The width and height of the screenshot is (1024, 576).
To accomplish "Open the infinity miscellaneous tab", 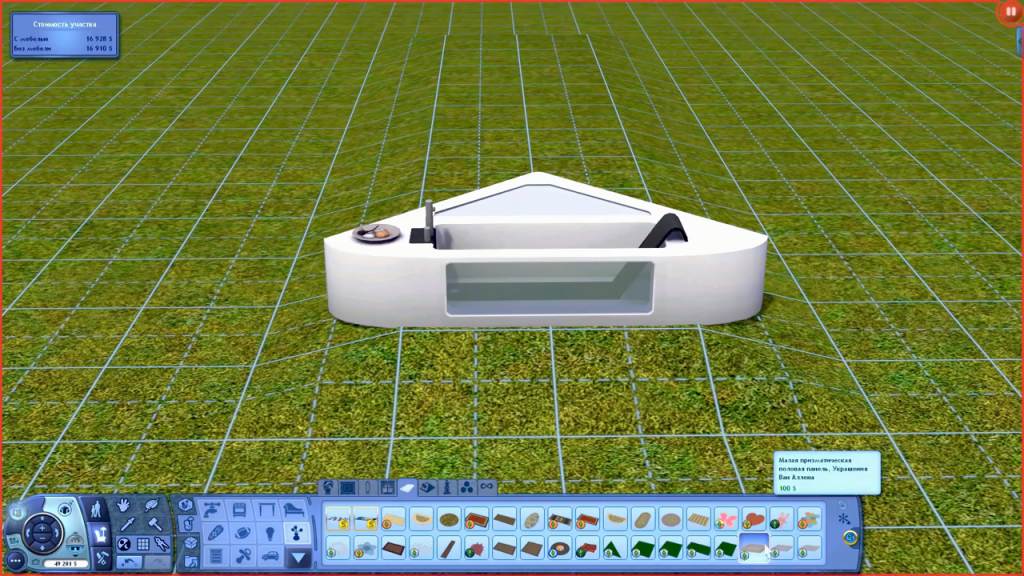I will [487, 487].
